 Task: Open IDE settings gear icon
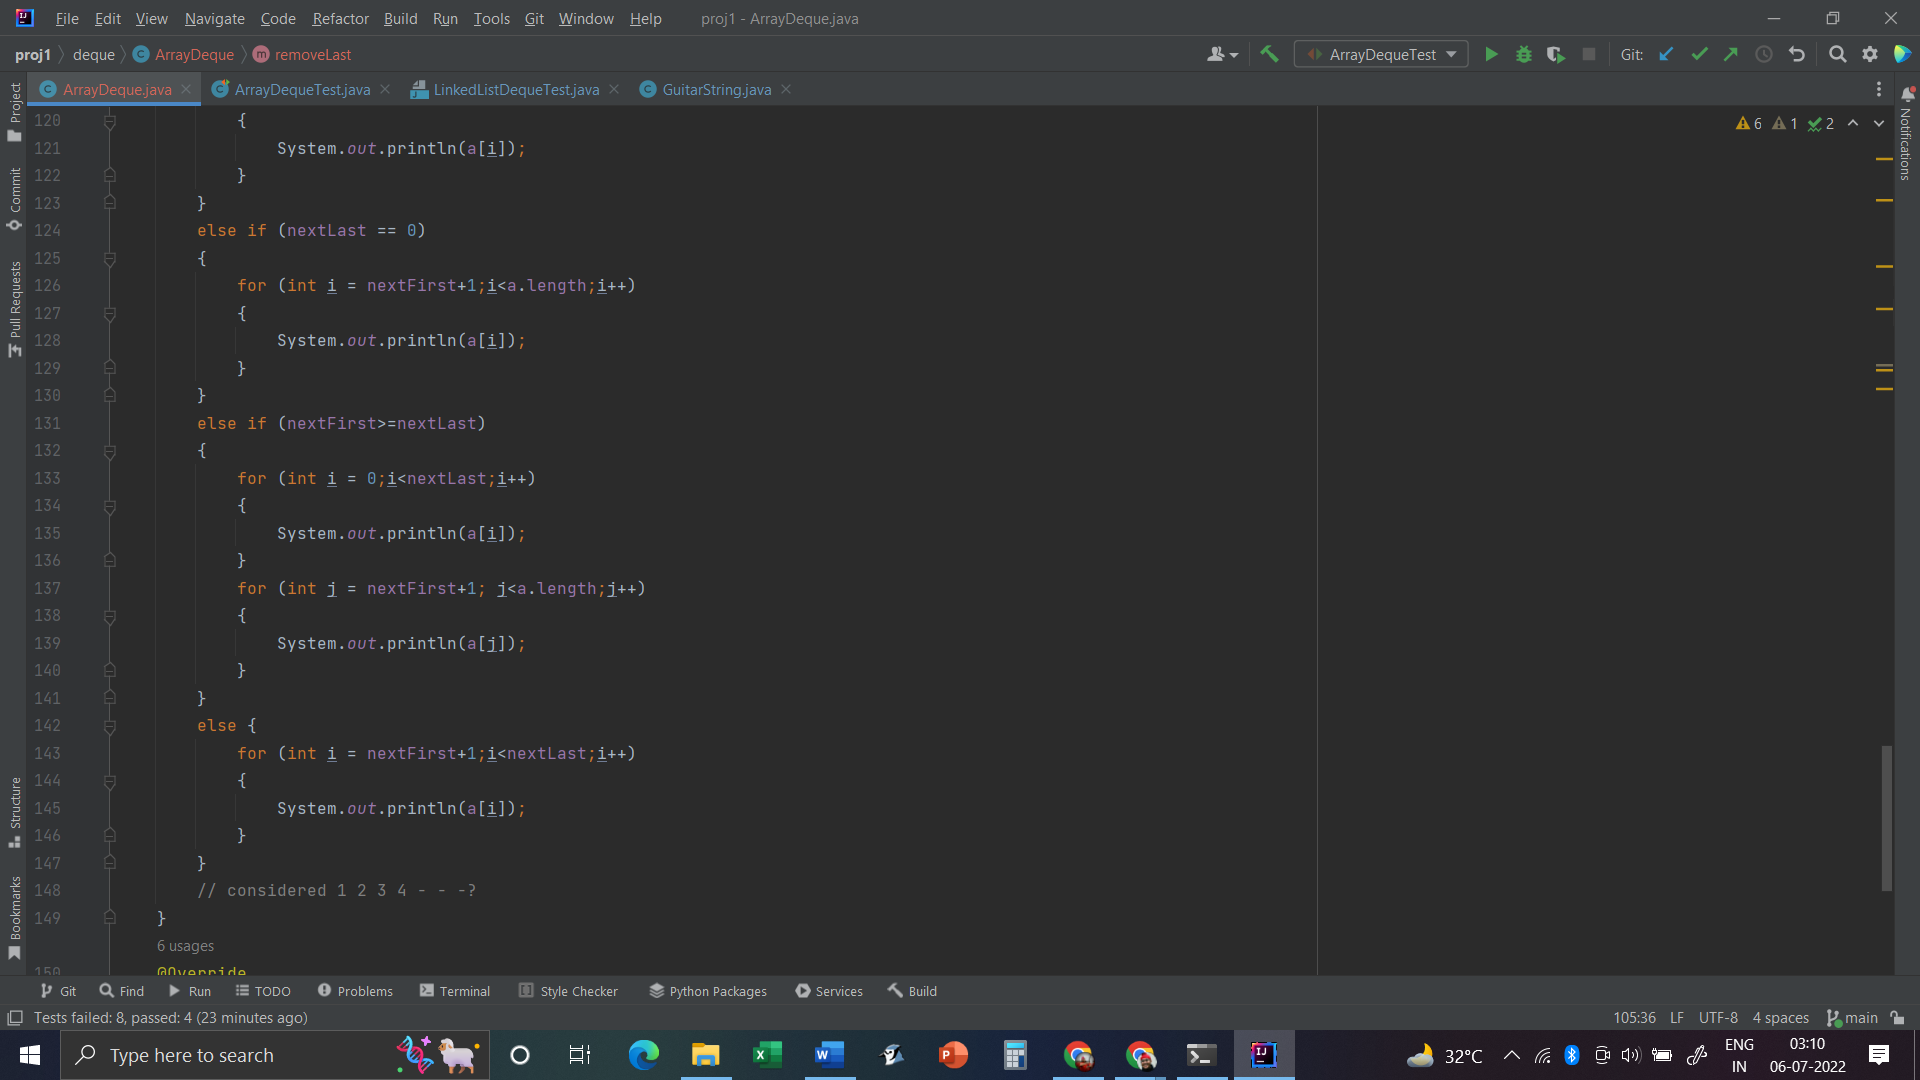(1870, 55)
